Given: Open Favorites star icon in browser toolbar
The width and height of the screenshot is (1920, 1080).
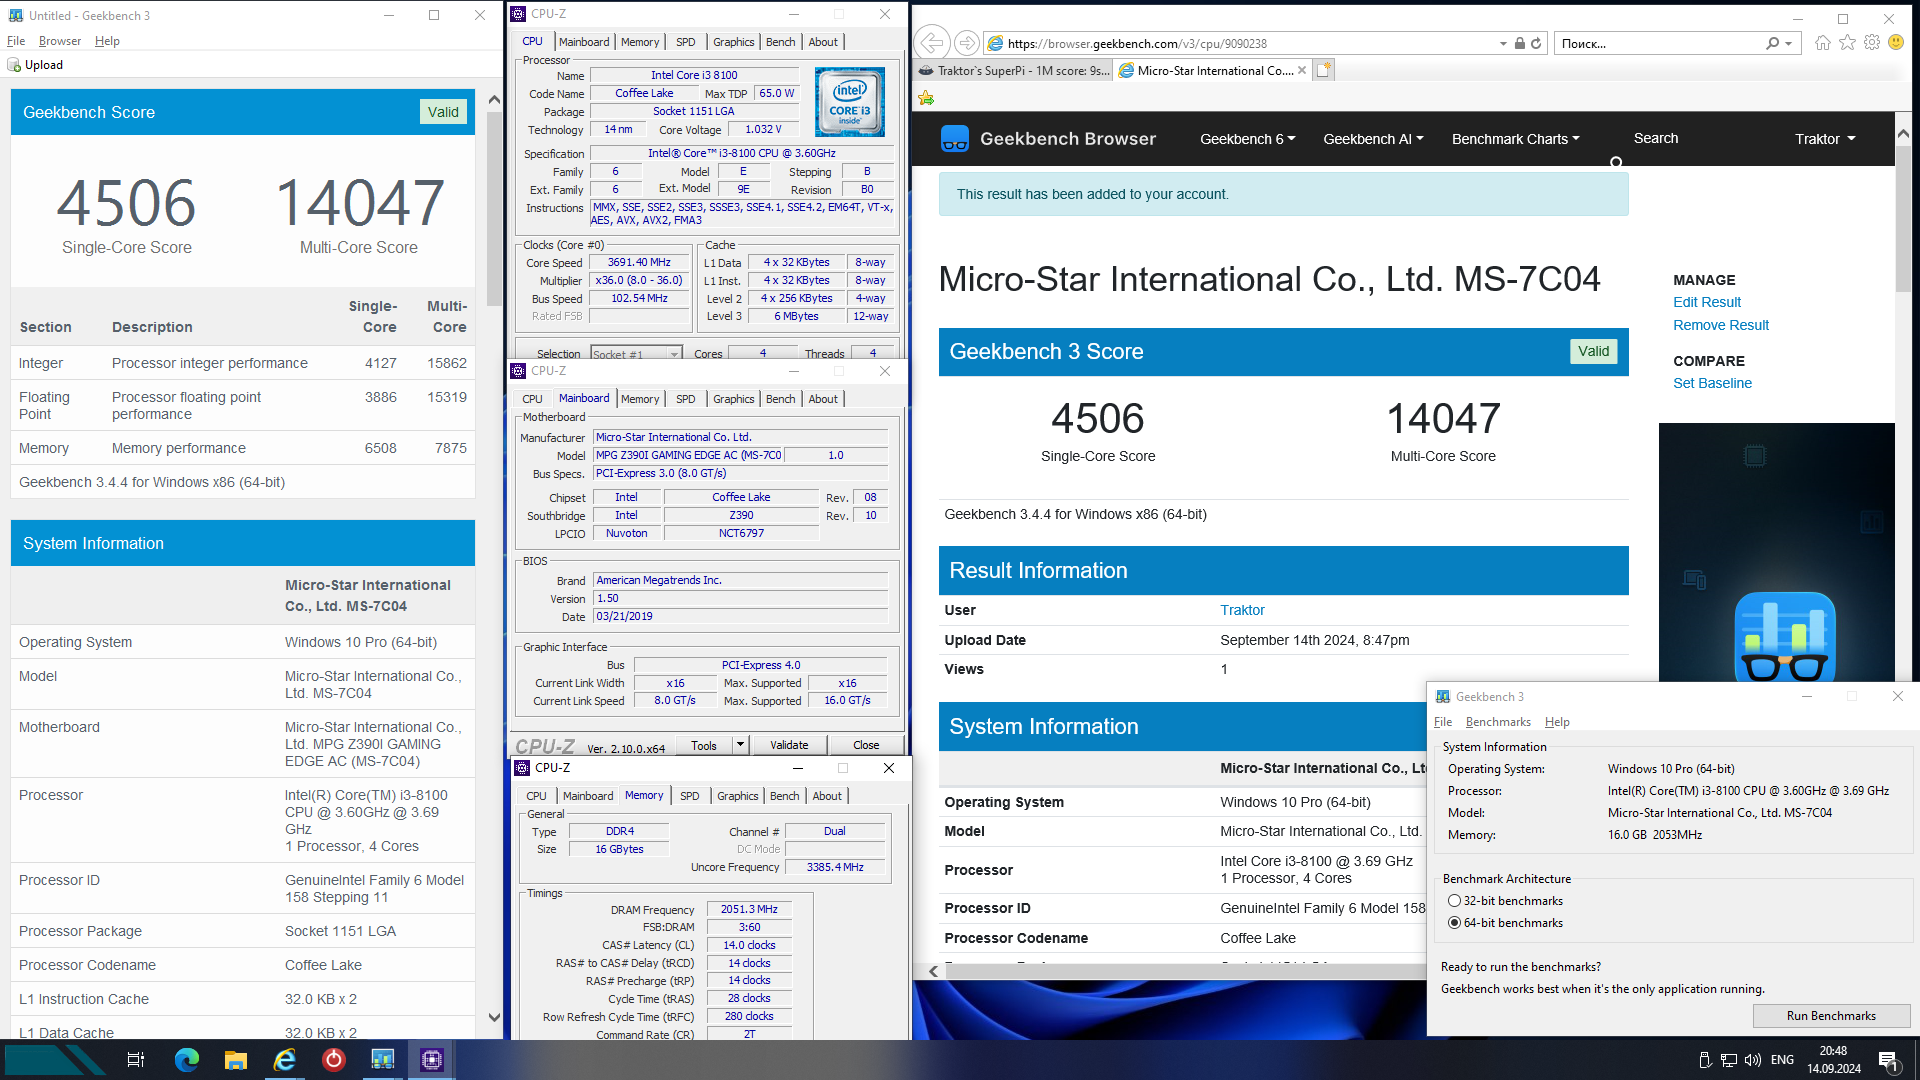Looking at the screenshot, I should click(x=1847, y=43).
